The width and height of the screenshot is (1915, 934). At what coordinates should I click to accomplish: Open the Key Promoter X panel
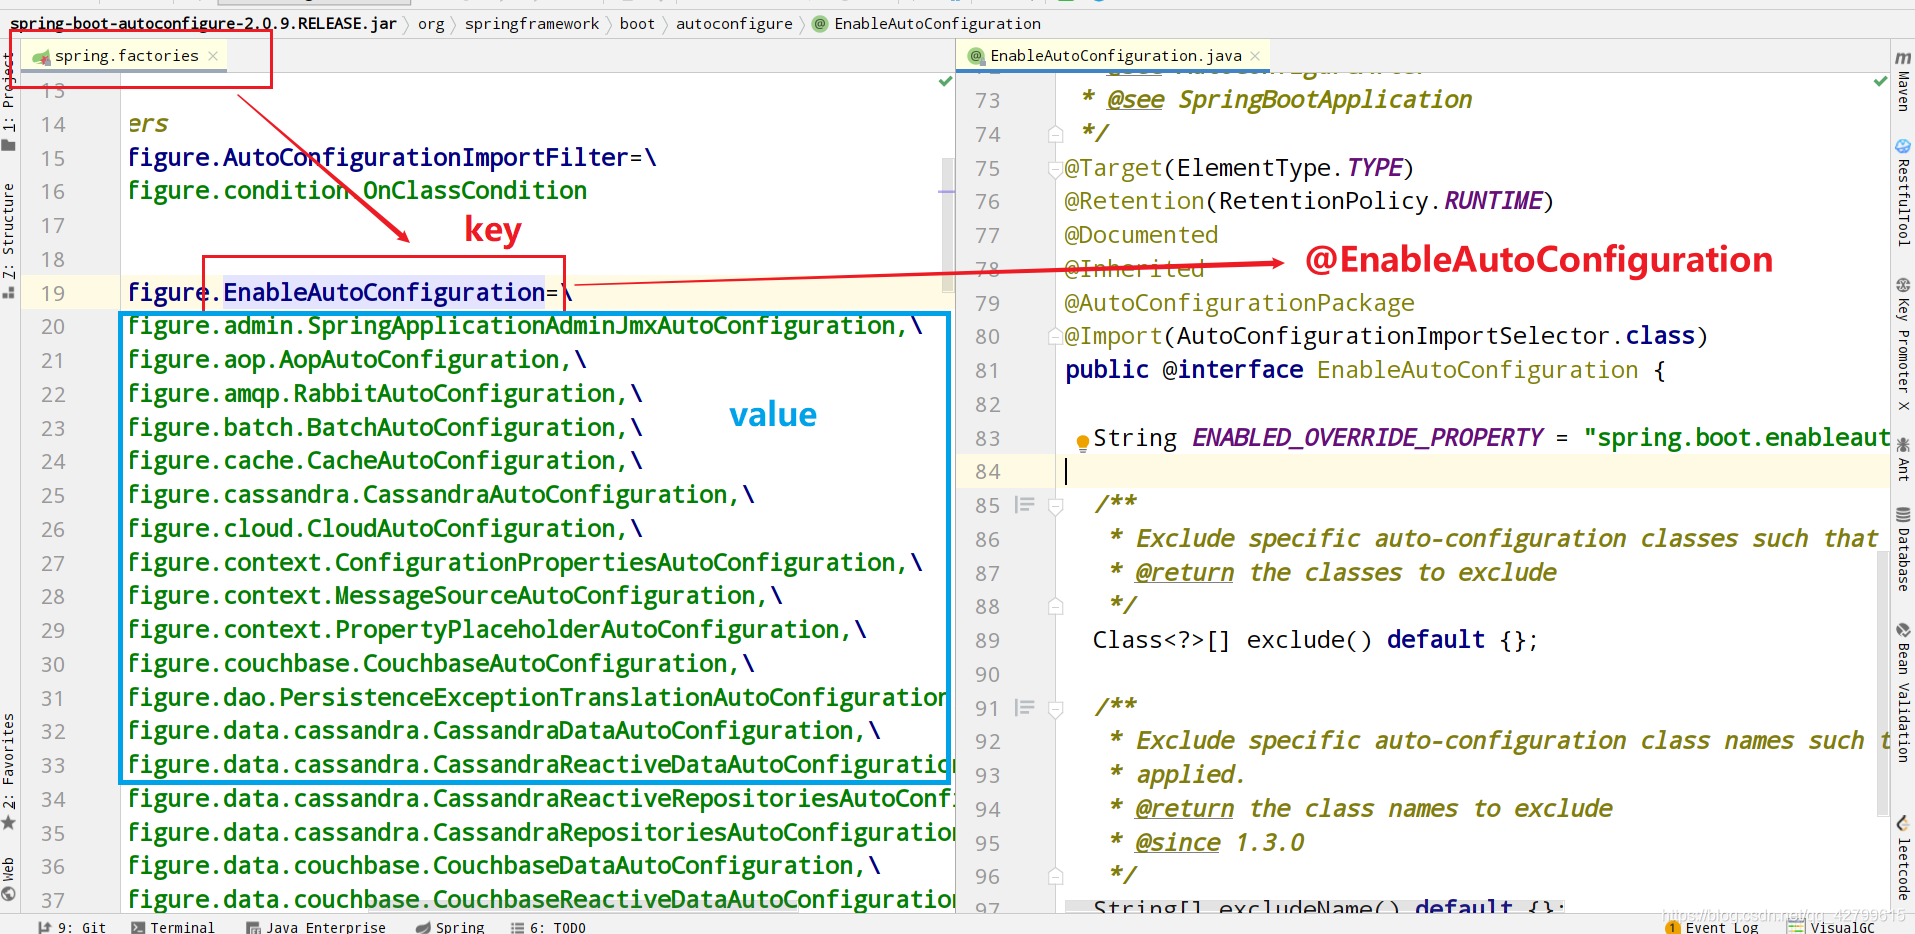(x=1902, y=344)
